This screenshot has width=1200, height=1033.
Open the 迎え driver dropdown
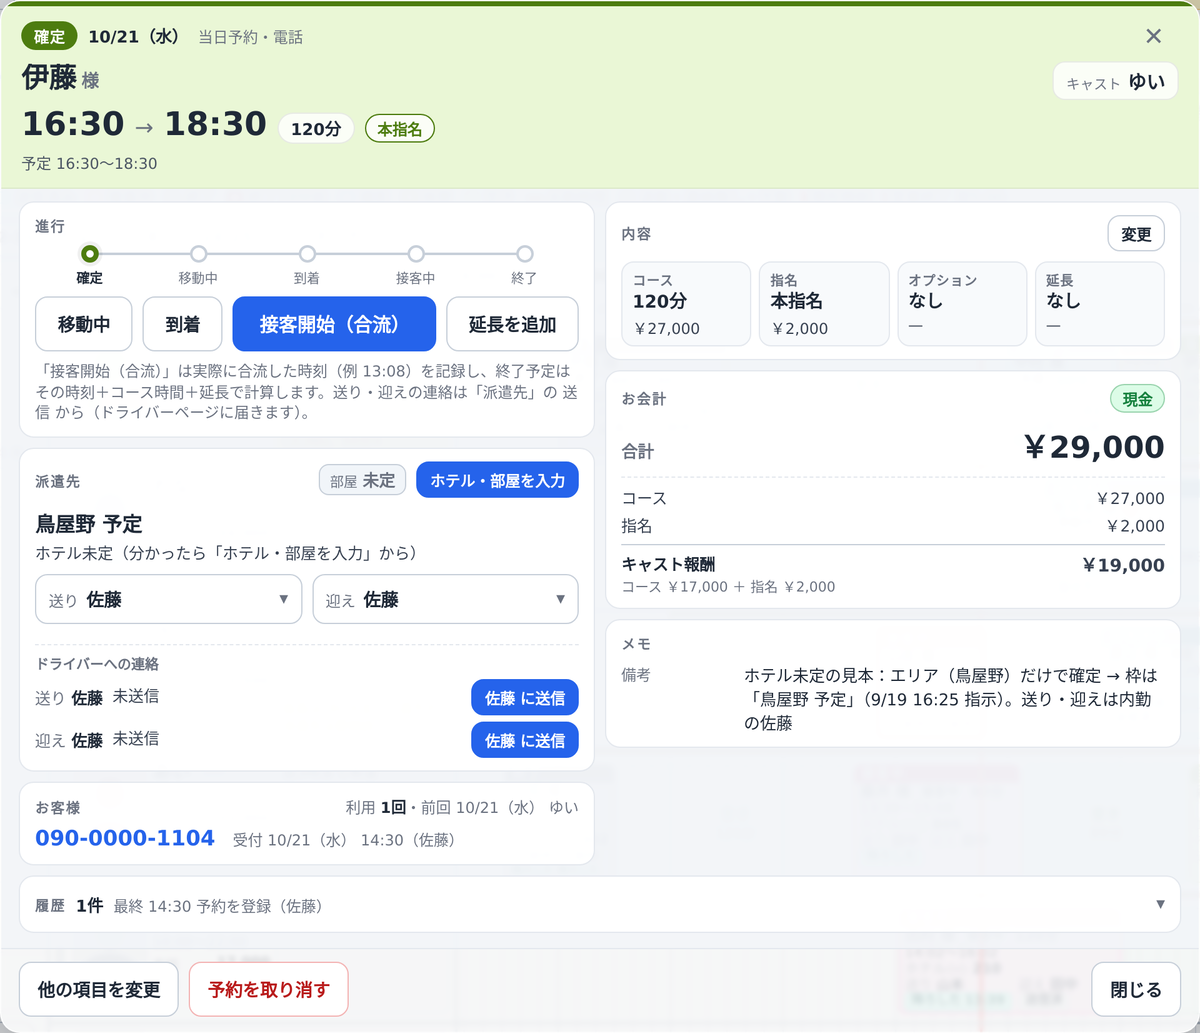tap(446, 600)
